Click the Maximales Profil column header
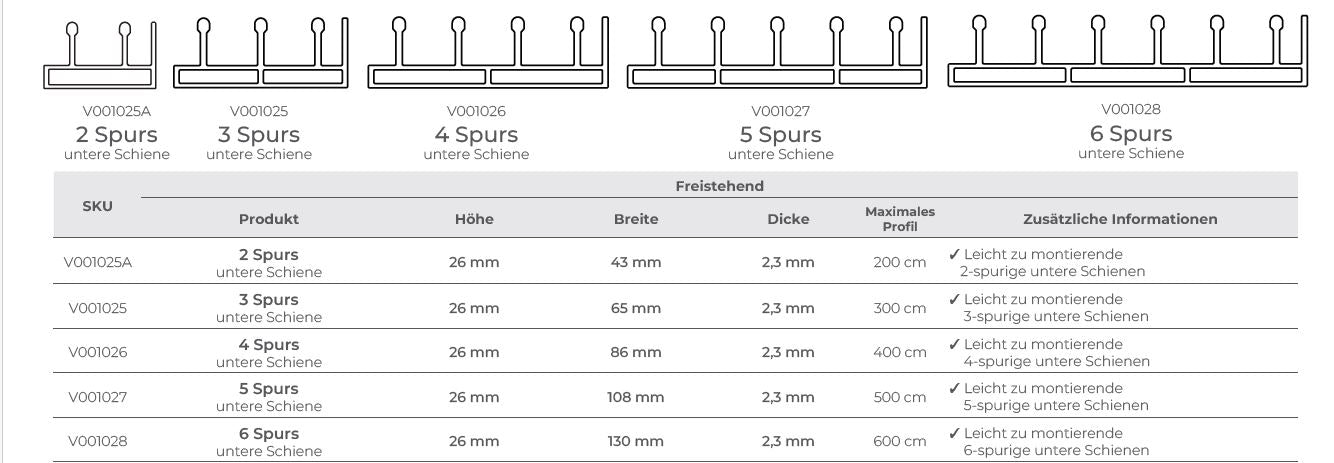This screenshot has width=1334, height=463. tap(899, 218)
